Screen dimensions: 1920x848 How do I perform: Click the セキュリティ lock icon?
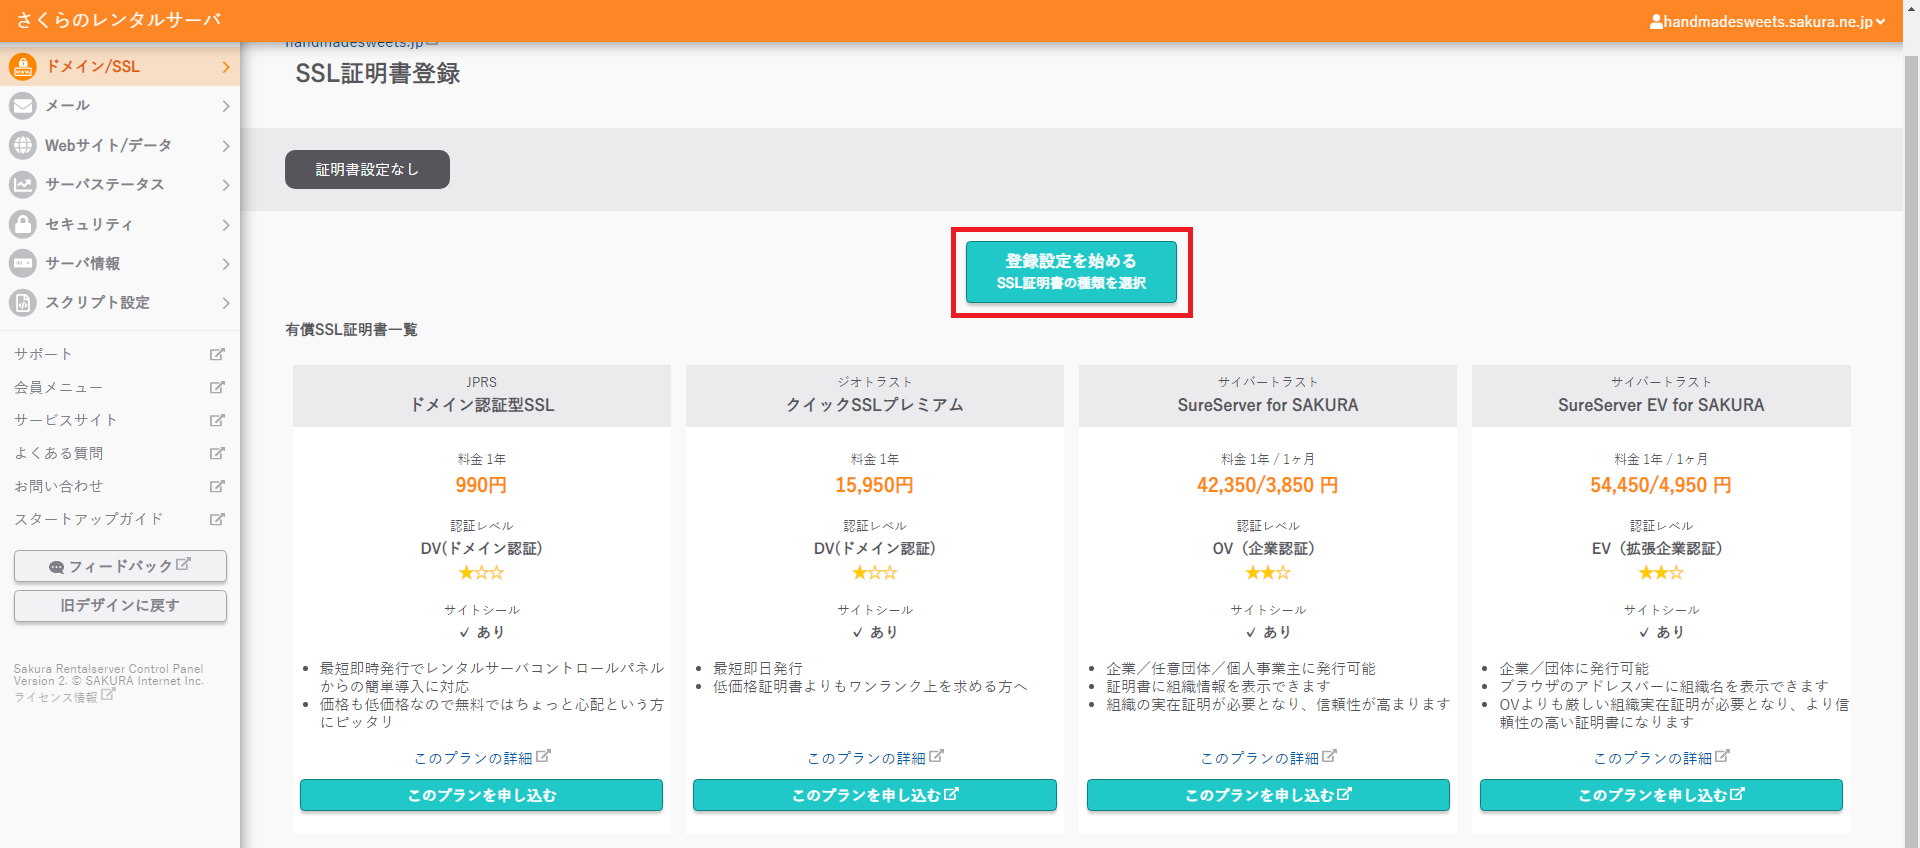point(22,224)
